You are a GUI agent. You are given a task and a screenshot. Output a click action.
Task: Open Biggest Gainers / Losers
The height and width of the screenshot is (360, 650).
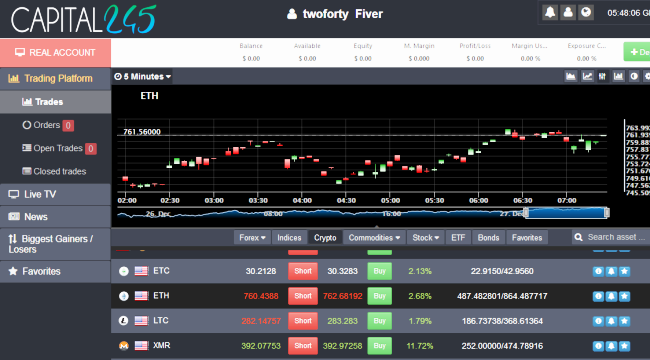coord(55,244)
